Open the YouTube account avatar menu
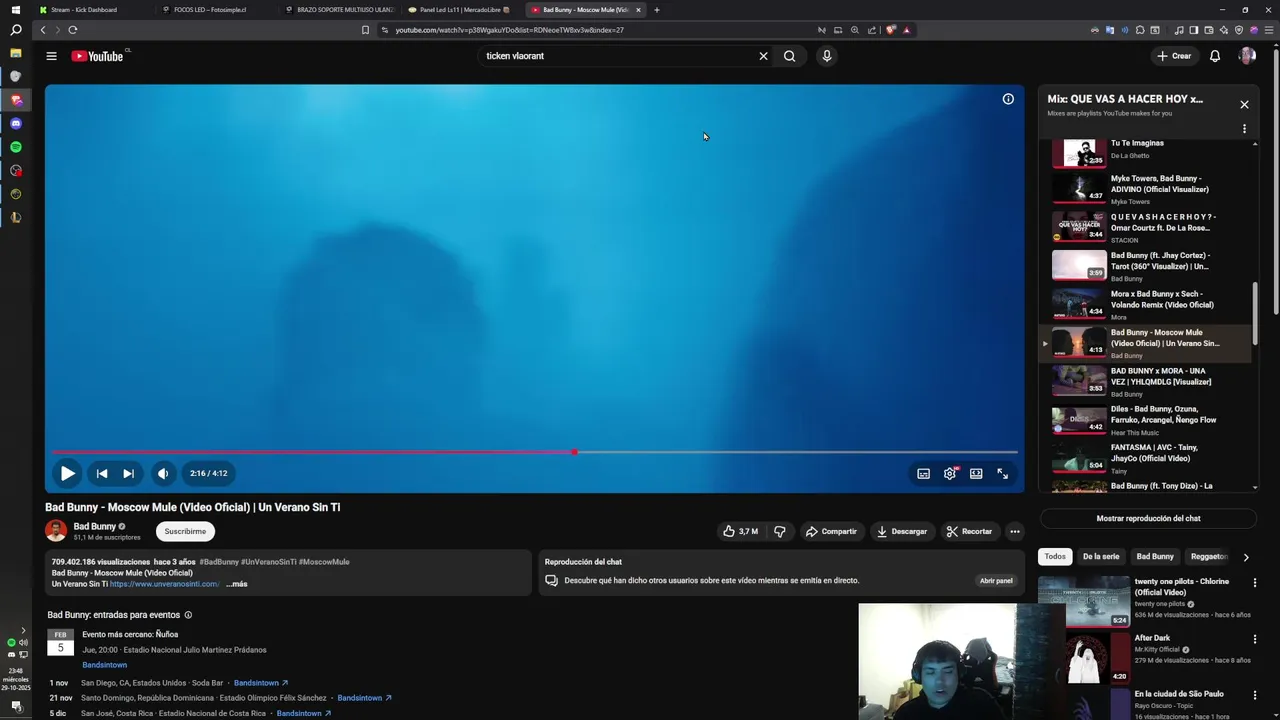1280x720 pixels. pyautogui.click(x=1247, y=56)
